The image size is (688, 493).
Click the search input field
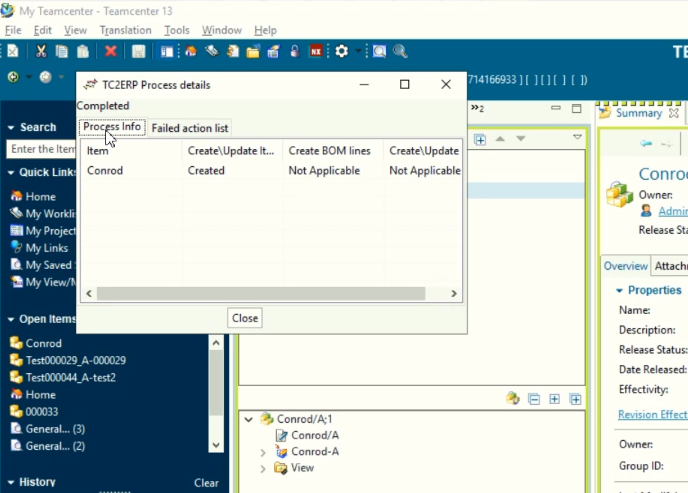coord(42,149)
